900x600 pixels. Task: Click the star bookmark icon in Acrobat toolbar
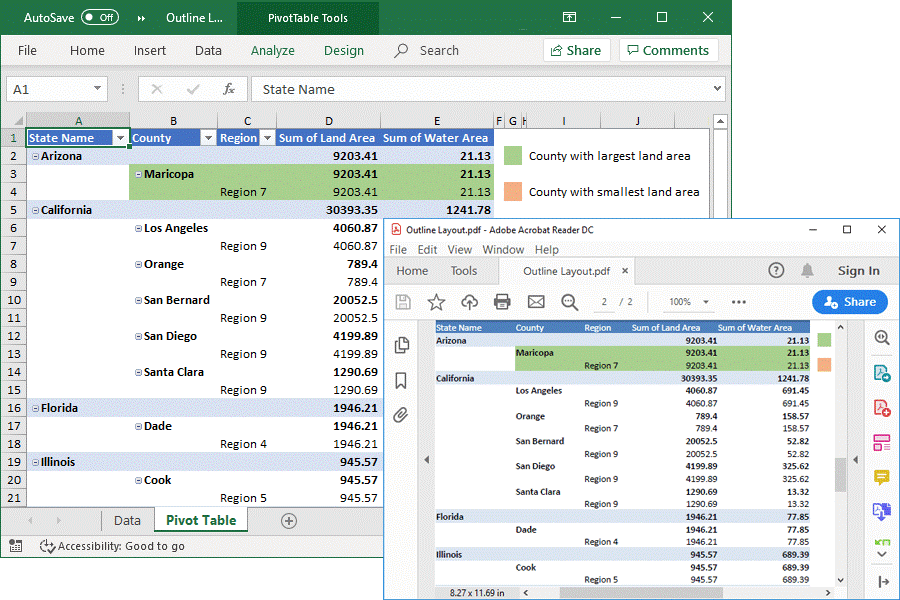436,302
